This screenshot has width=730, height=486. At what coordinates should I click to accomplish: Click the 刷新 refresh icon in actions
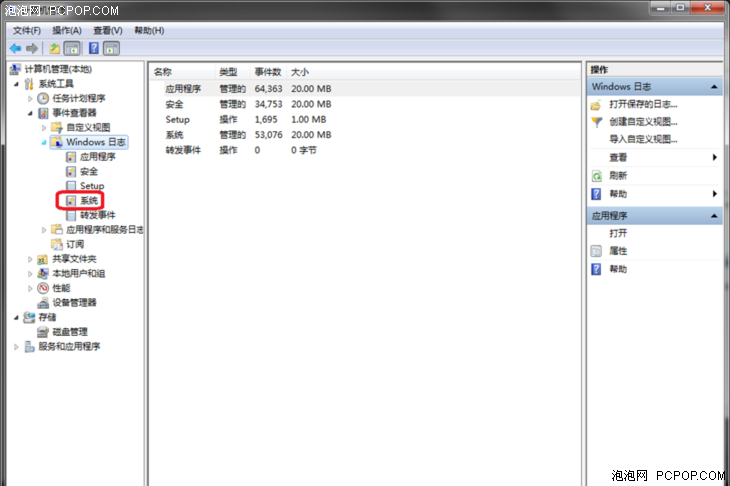(596, 176)
